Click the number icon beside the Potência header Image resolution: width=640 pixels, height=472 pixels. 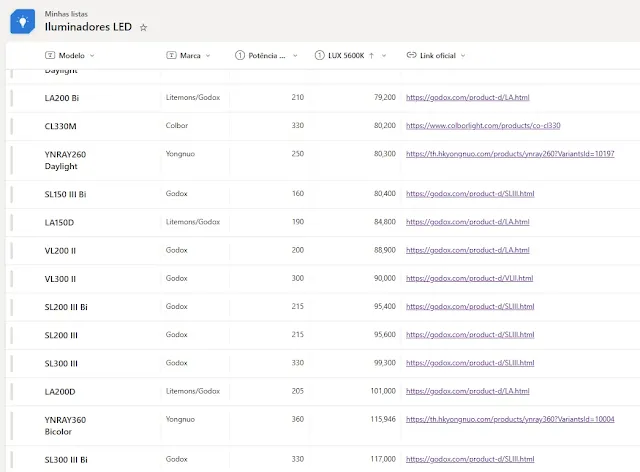241,56
